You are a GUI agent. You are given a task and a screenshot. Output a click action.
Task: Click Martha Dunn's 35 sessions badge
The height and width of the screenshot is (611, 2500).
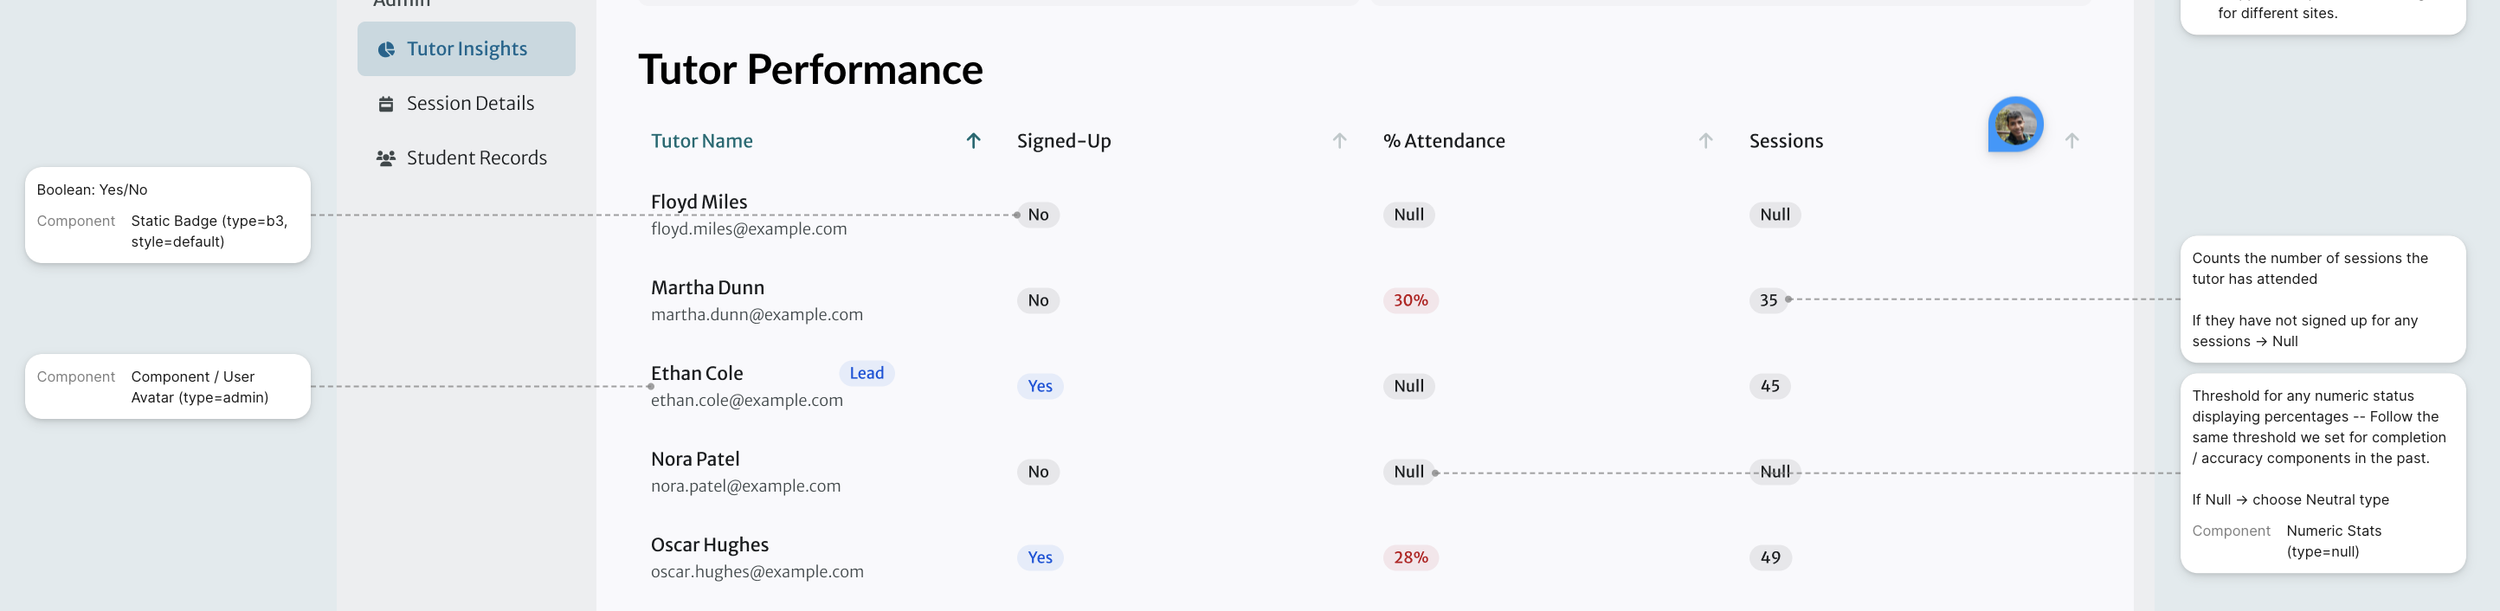point(1769,300)
